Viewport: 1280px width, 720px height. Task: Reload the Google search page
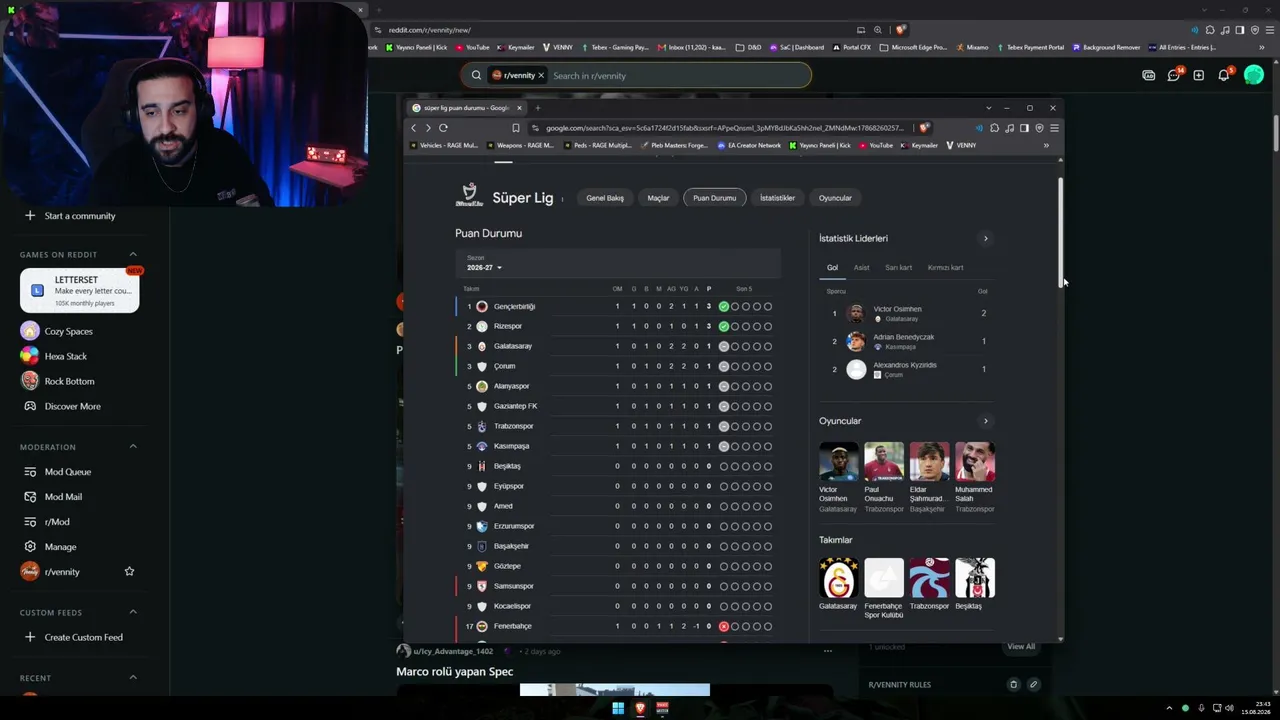(443, 128)
